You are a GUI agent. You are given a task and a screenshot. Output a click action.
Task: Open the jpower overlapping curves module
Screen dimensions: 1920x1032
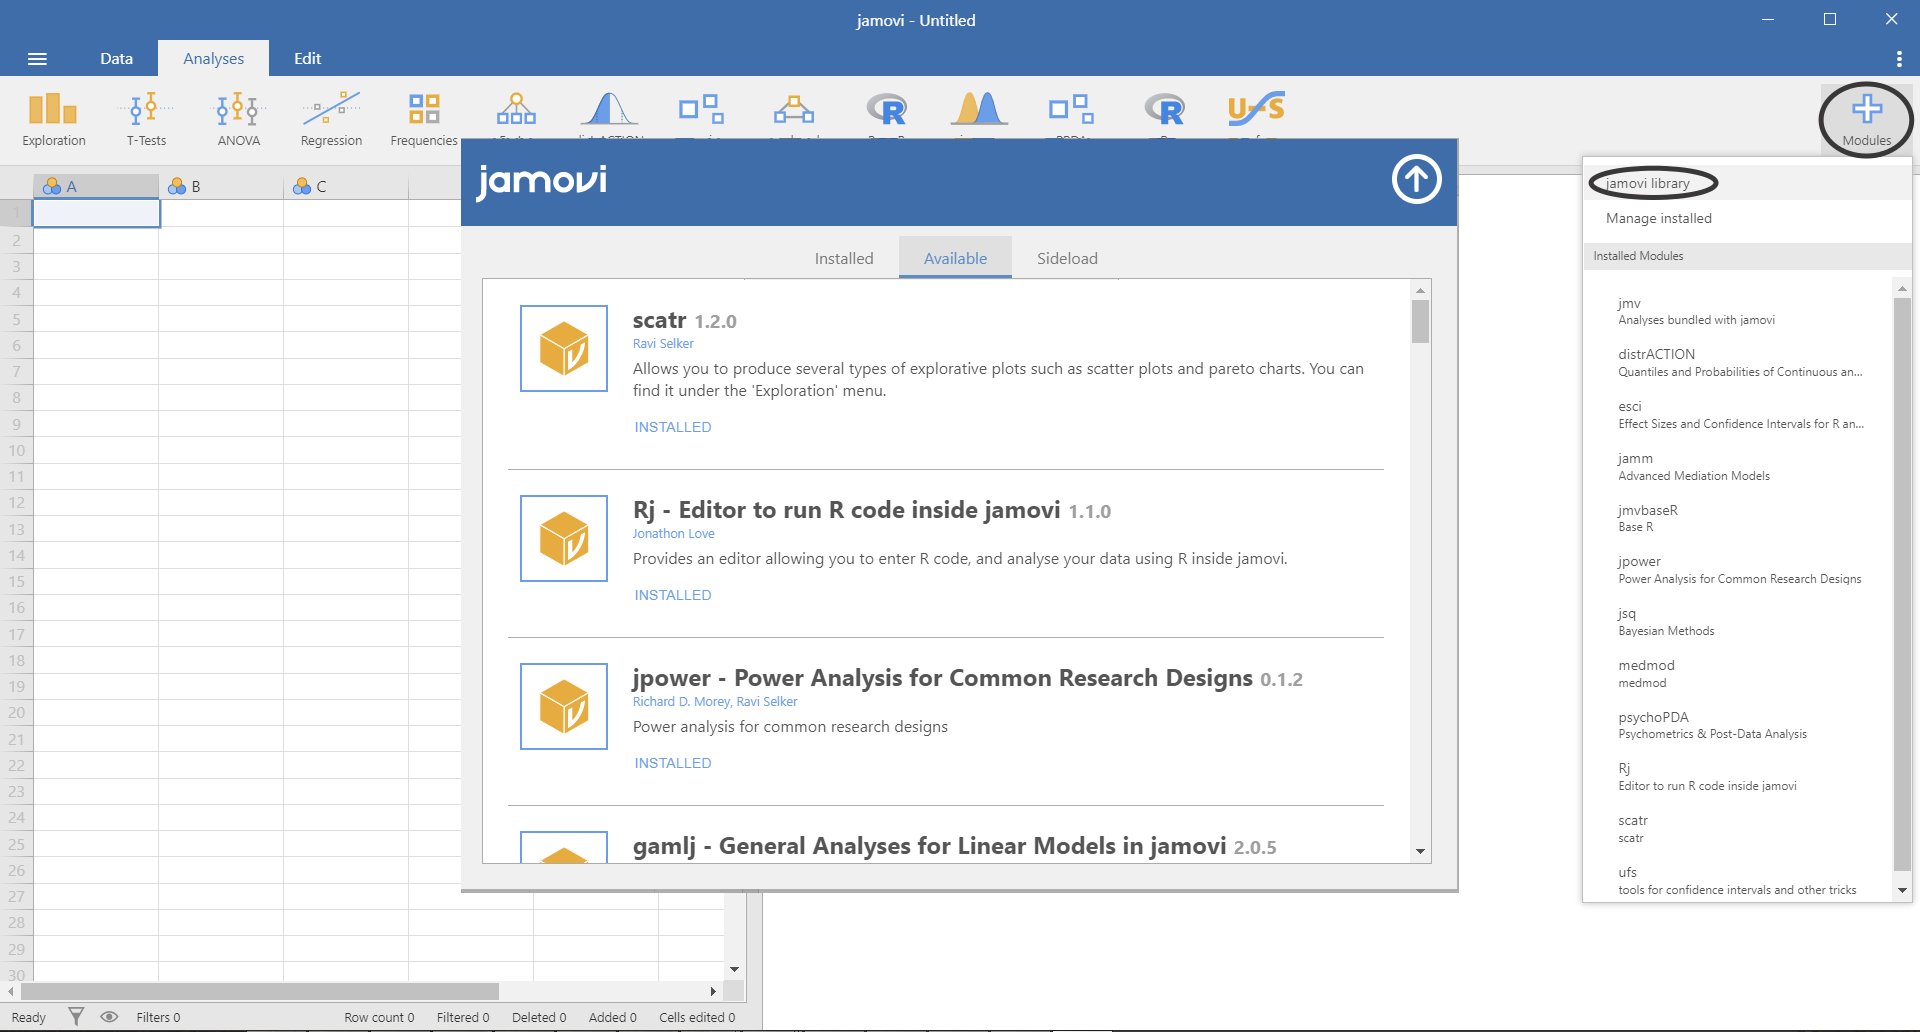coord(979,109)
